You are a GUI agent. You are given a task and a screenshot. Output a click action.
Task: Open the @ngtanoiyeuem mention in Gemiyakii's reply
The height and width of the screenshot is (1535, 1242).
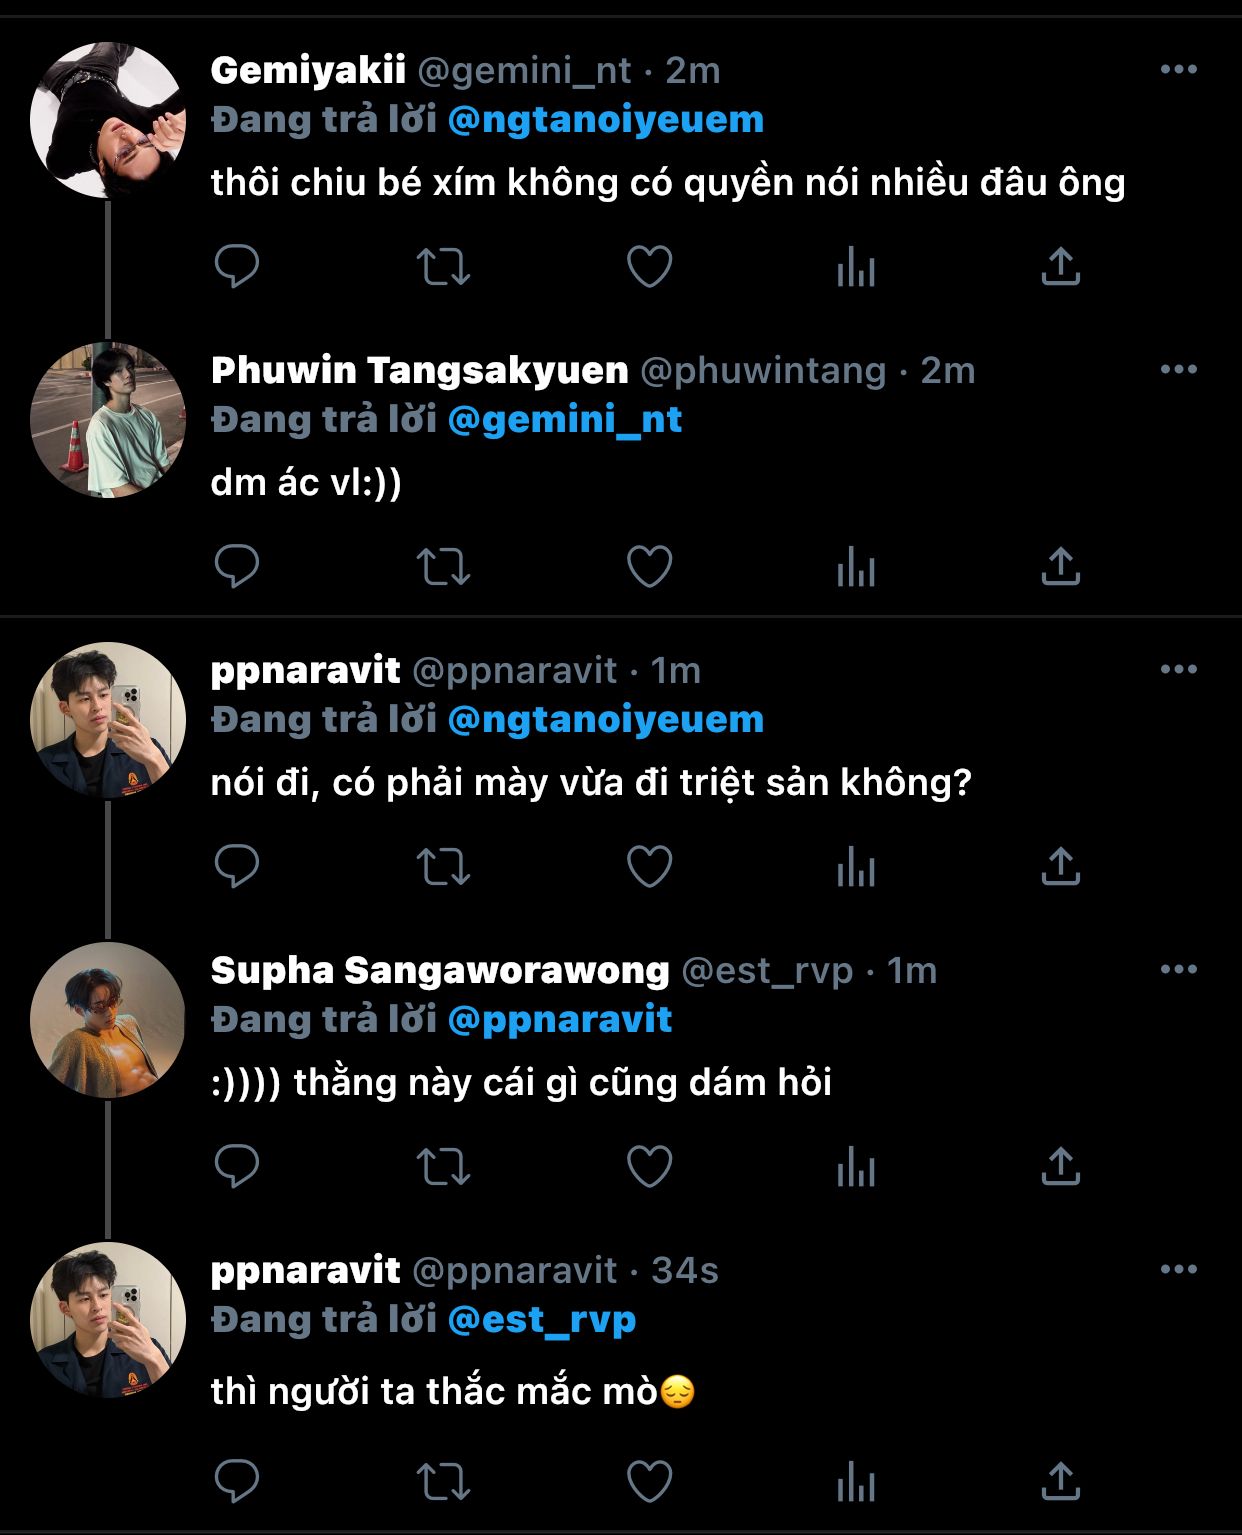pos(605,120)
